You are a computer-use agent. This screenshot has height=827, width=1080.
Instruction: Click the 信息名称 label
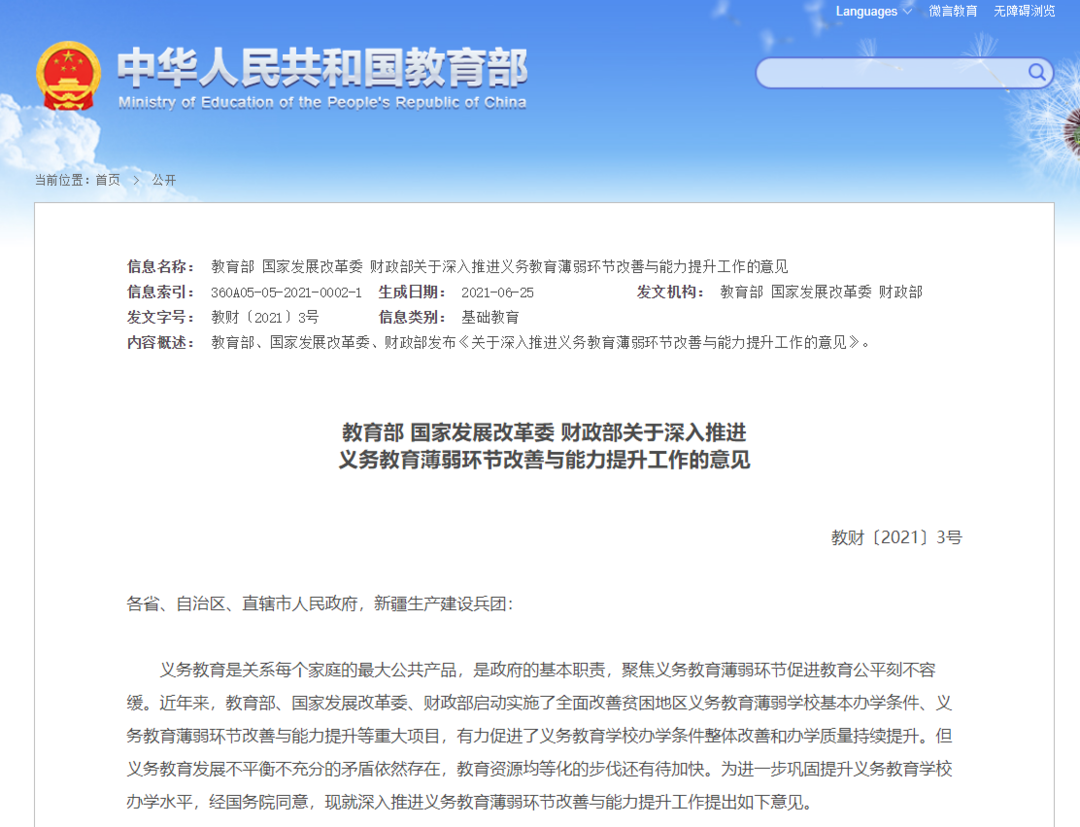[160, 266]
